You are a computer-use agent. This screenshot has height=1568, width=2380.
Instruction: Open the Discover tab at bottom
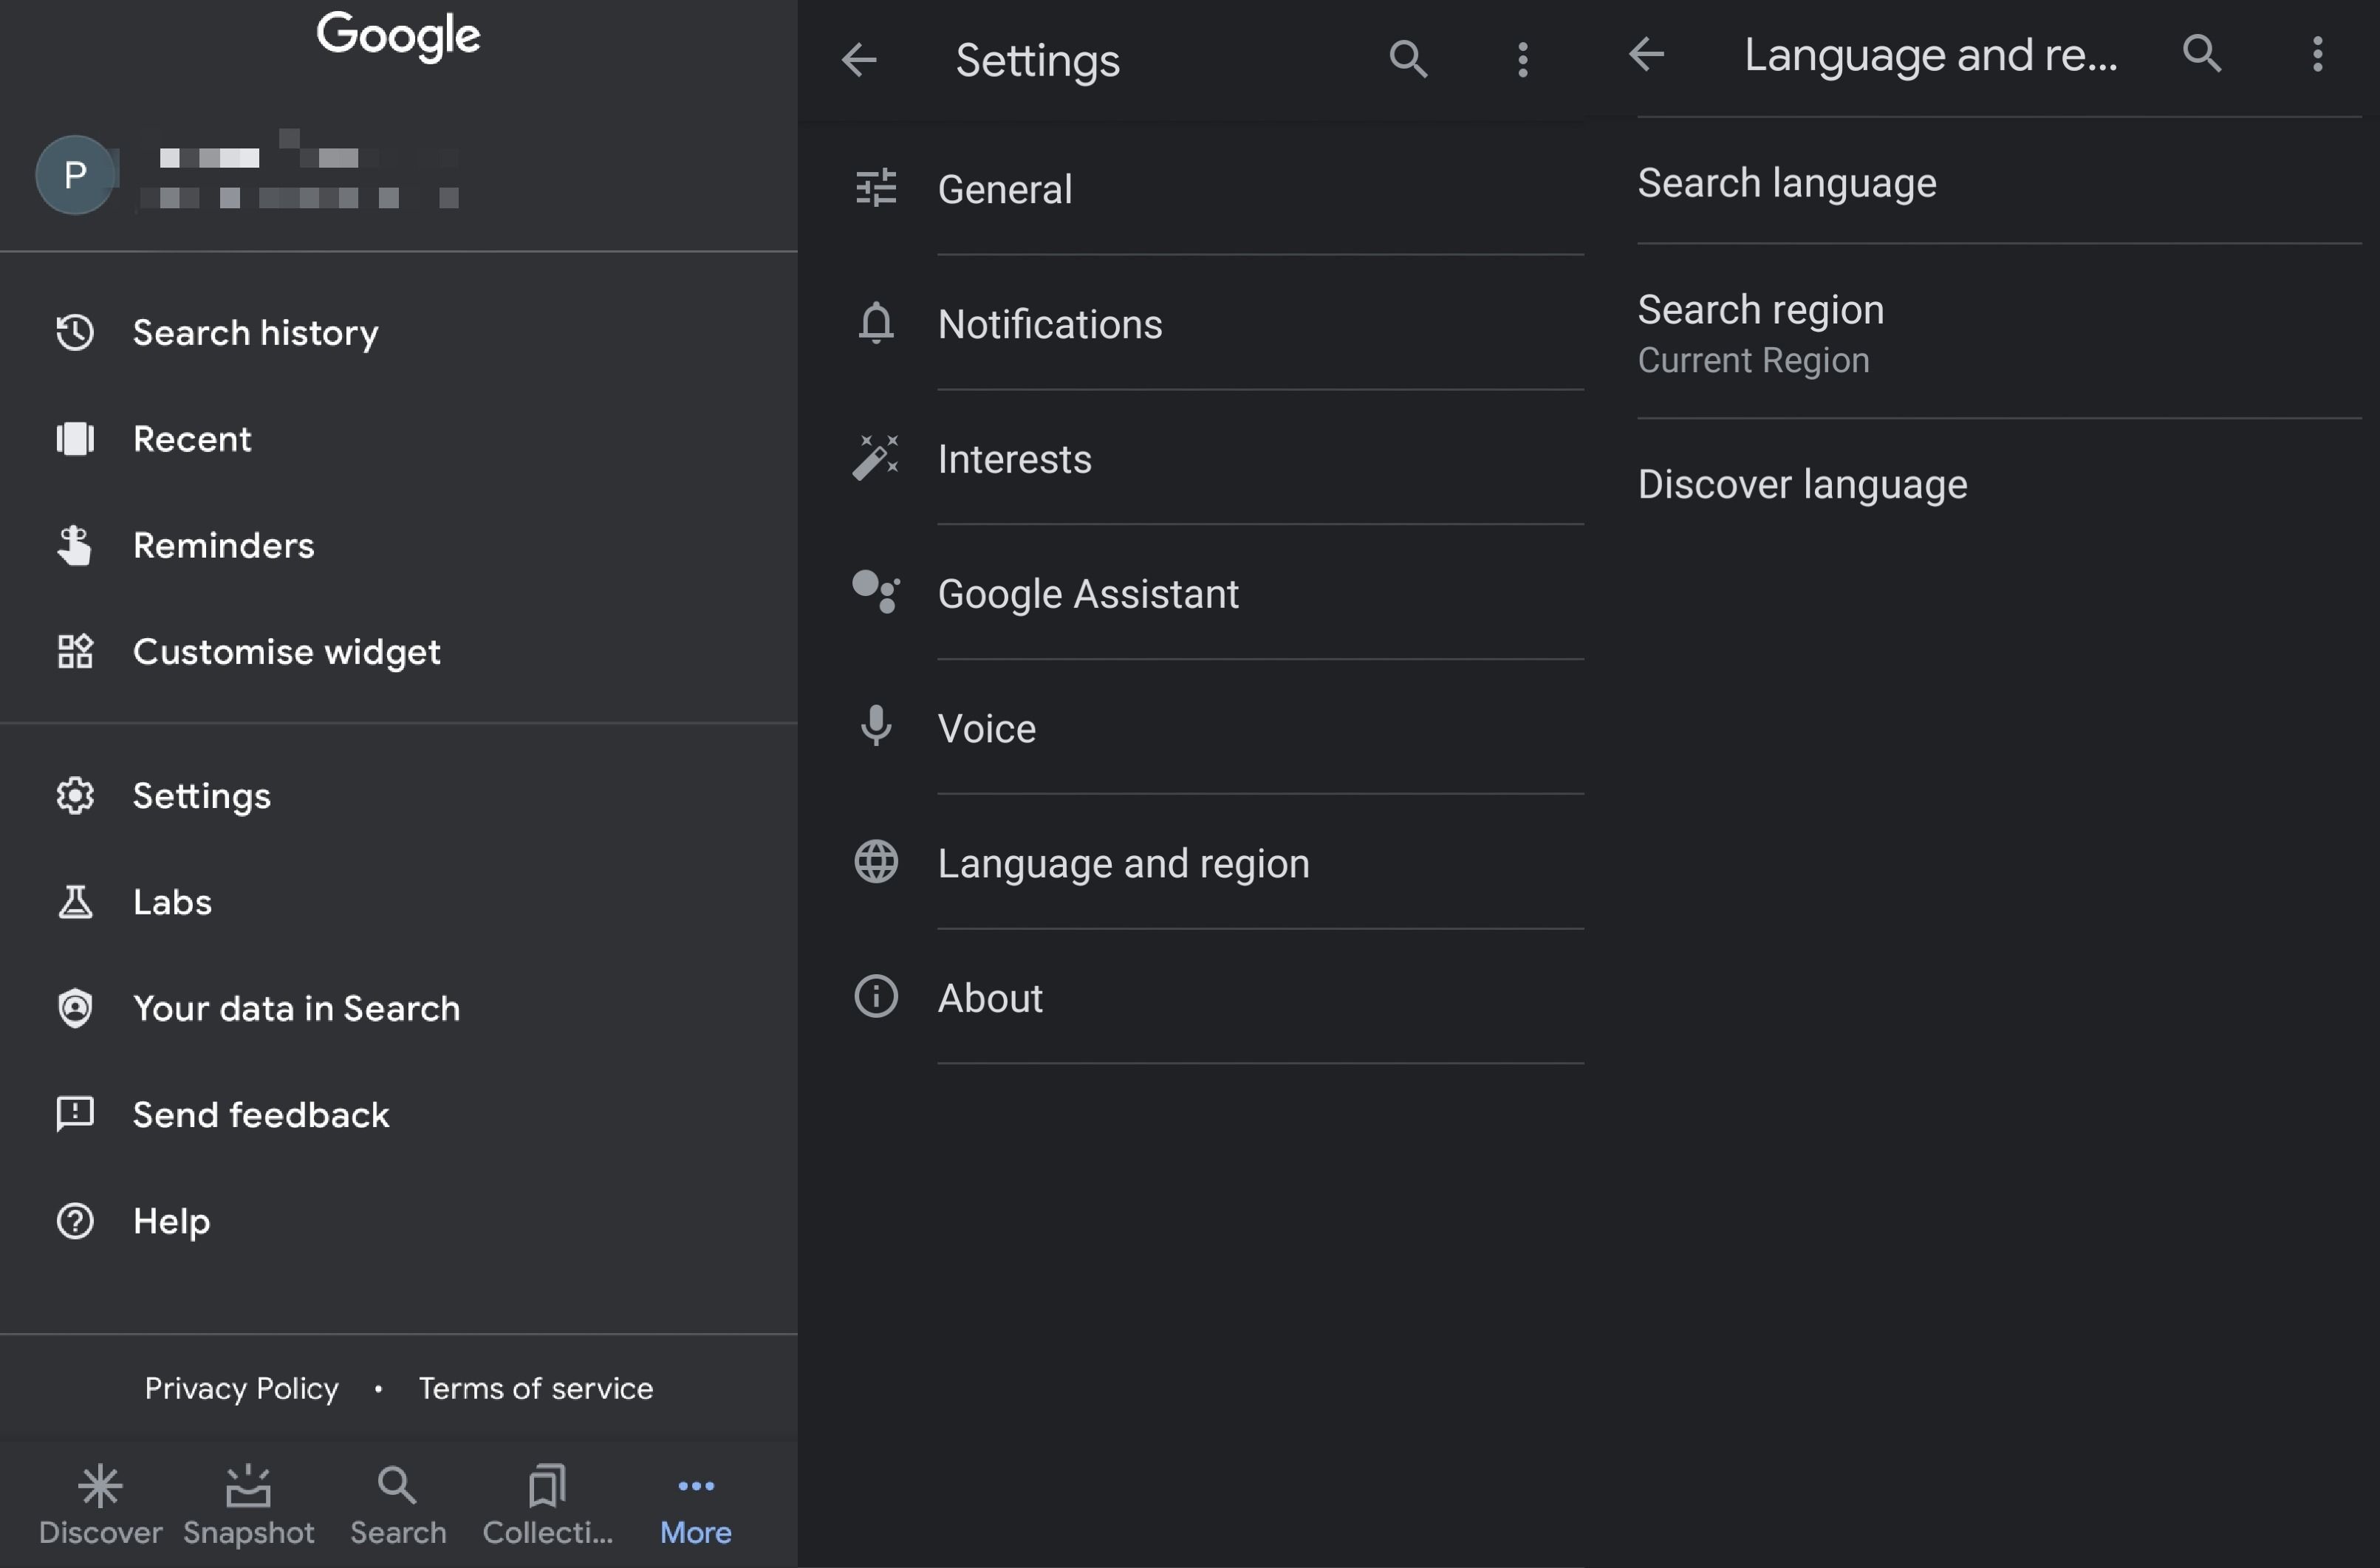click(x=100, y=1503)
